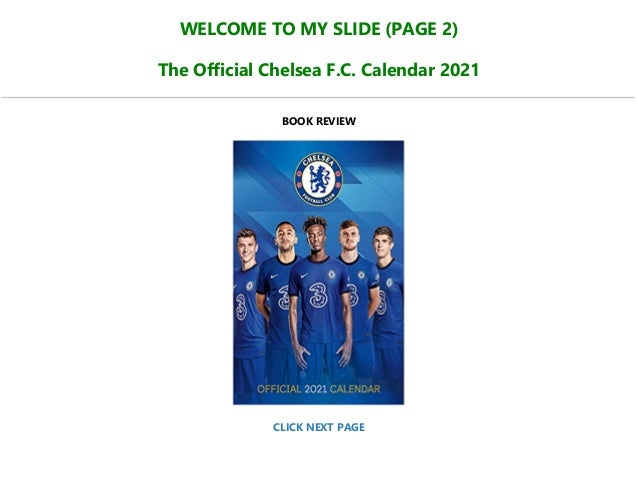Click OFFICIAL 2021 CALENDAR text on cover

319,389
